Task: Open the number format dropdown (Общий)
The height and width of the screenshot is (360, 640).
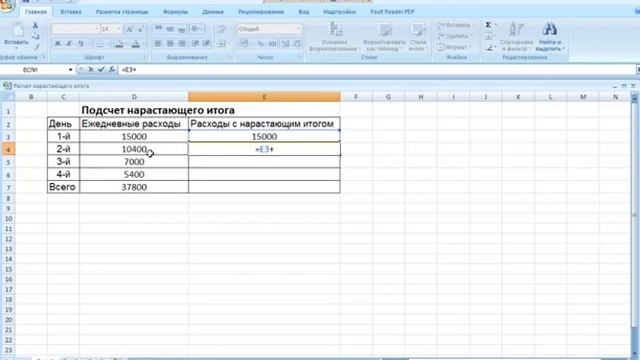Action: click(298, 29)
